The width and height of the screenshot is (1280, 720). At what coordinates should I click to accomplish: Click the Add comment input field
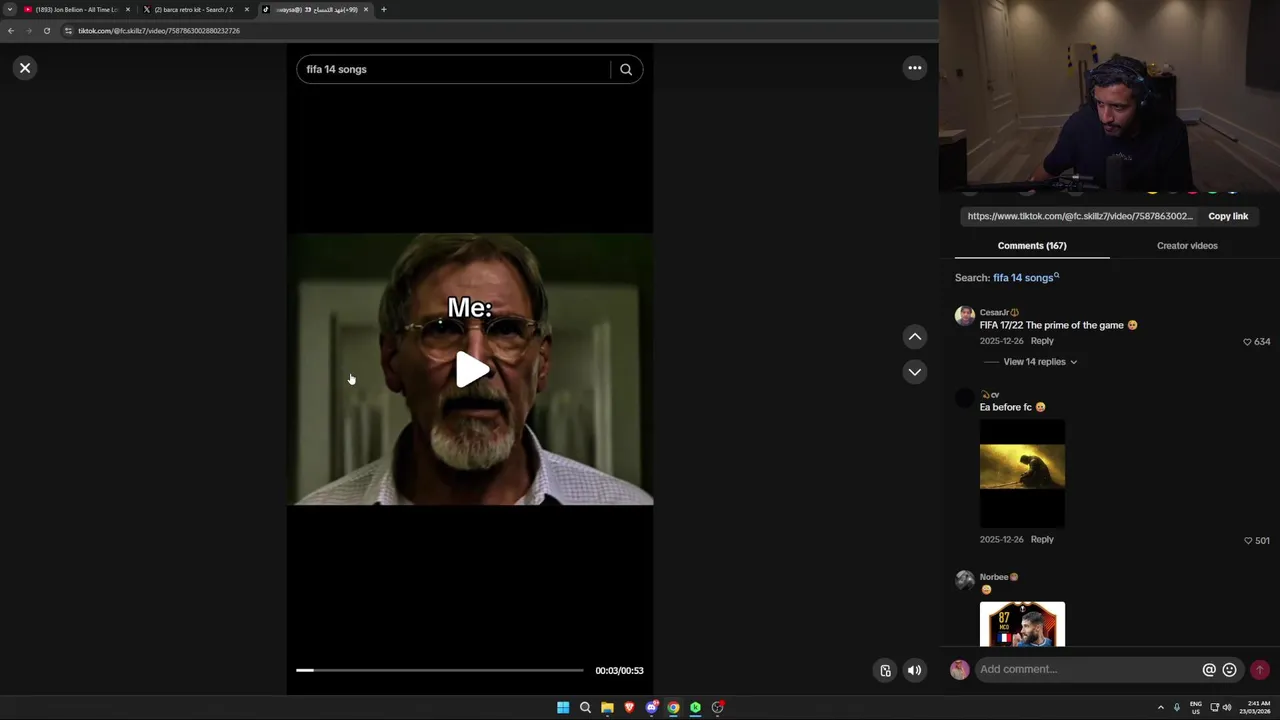coord(1088,669)
